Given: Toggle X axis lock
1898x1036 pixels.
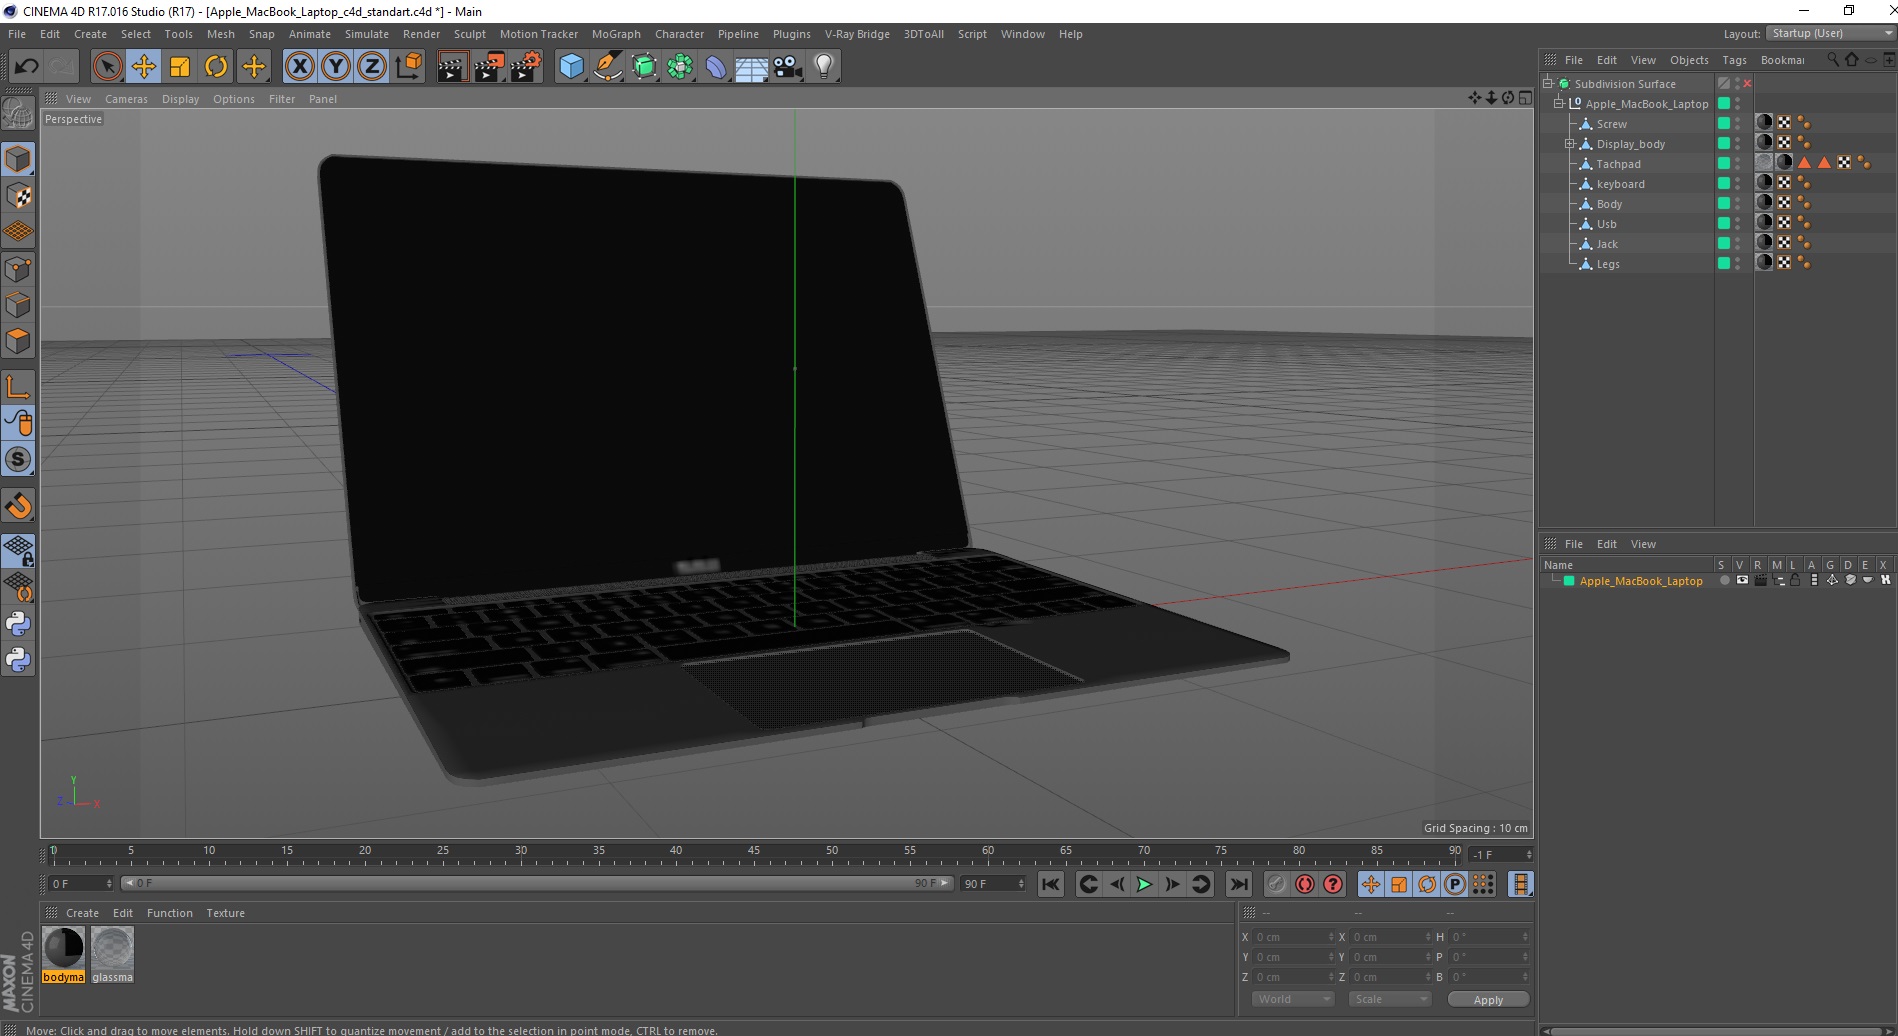Looking at the screenshot, I should pos(299,67).
